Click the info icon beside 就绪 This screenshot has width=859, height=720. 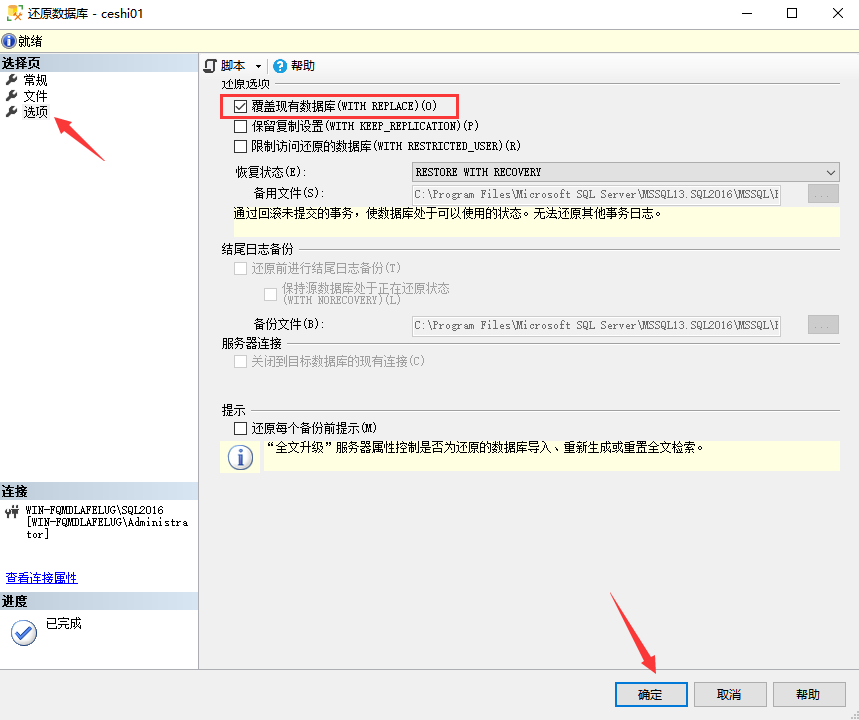9,41
